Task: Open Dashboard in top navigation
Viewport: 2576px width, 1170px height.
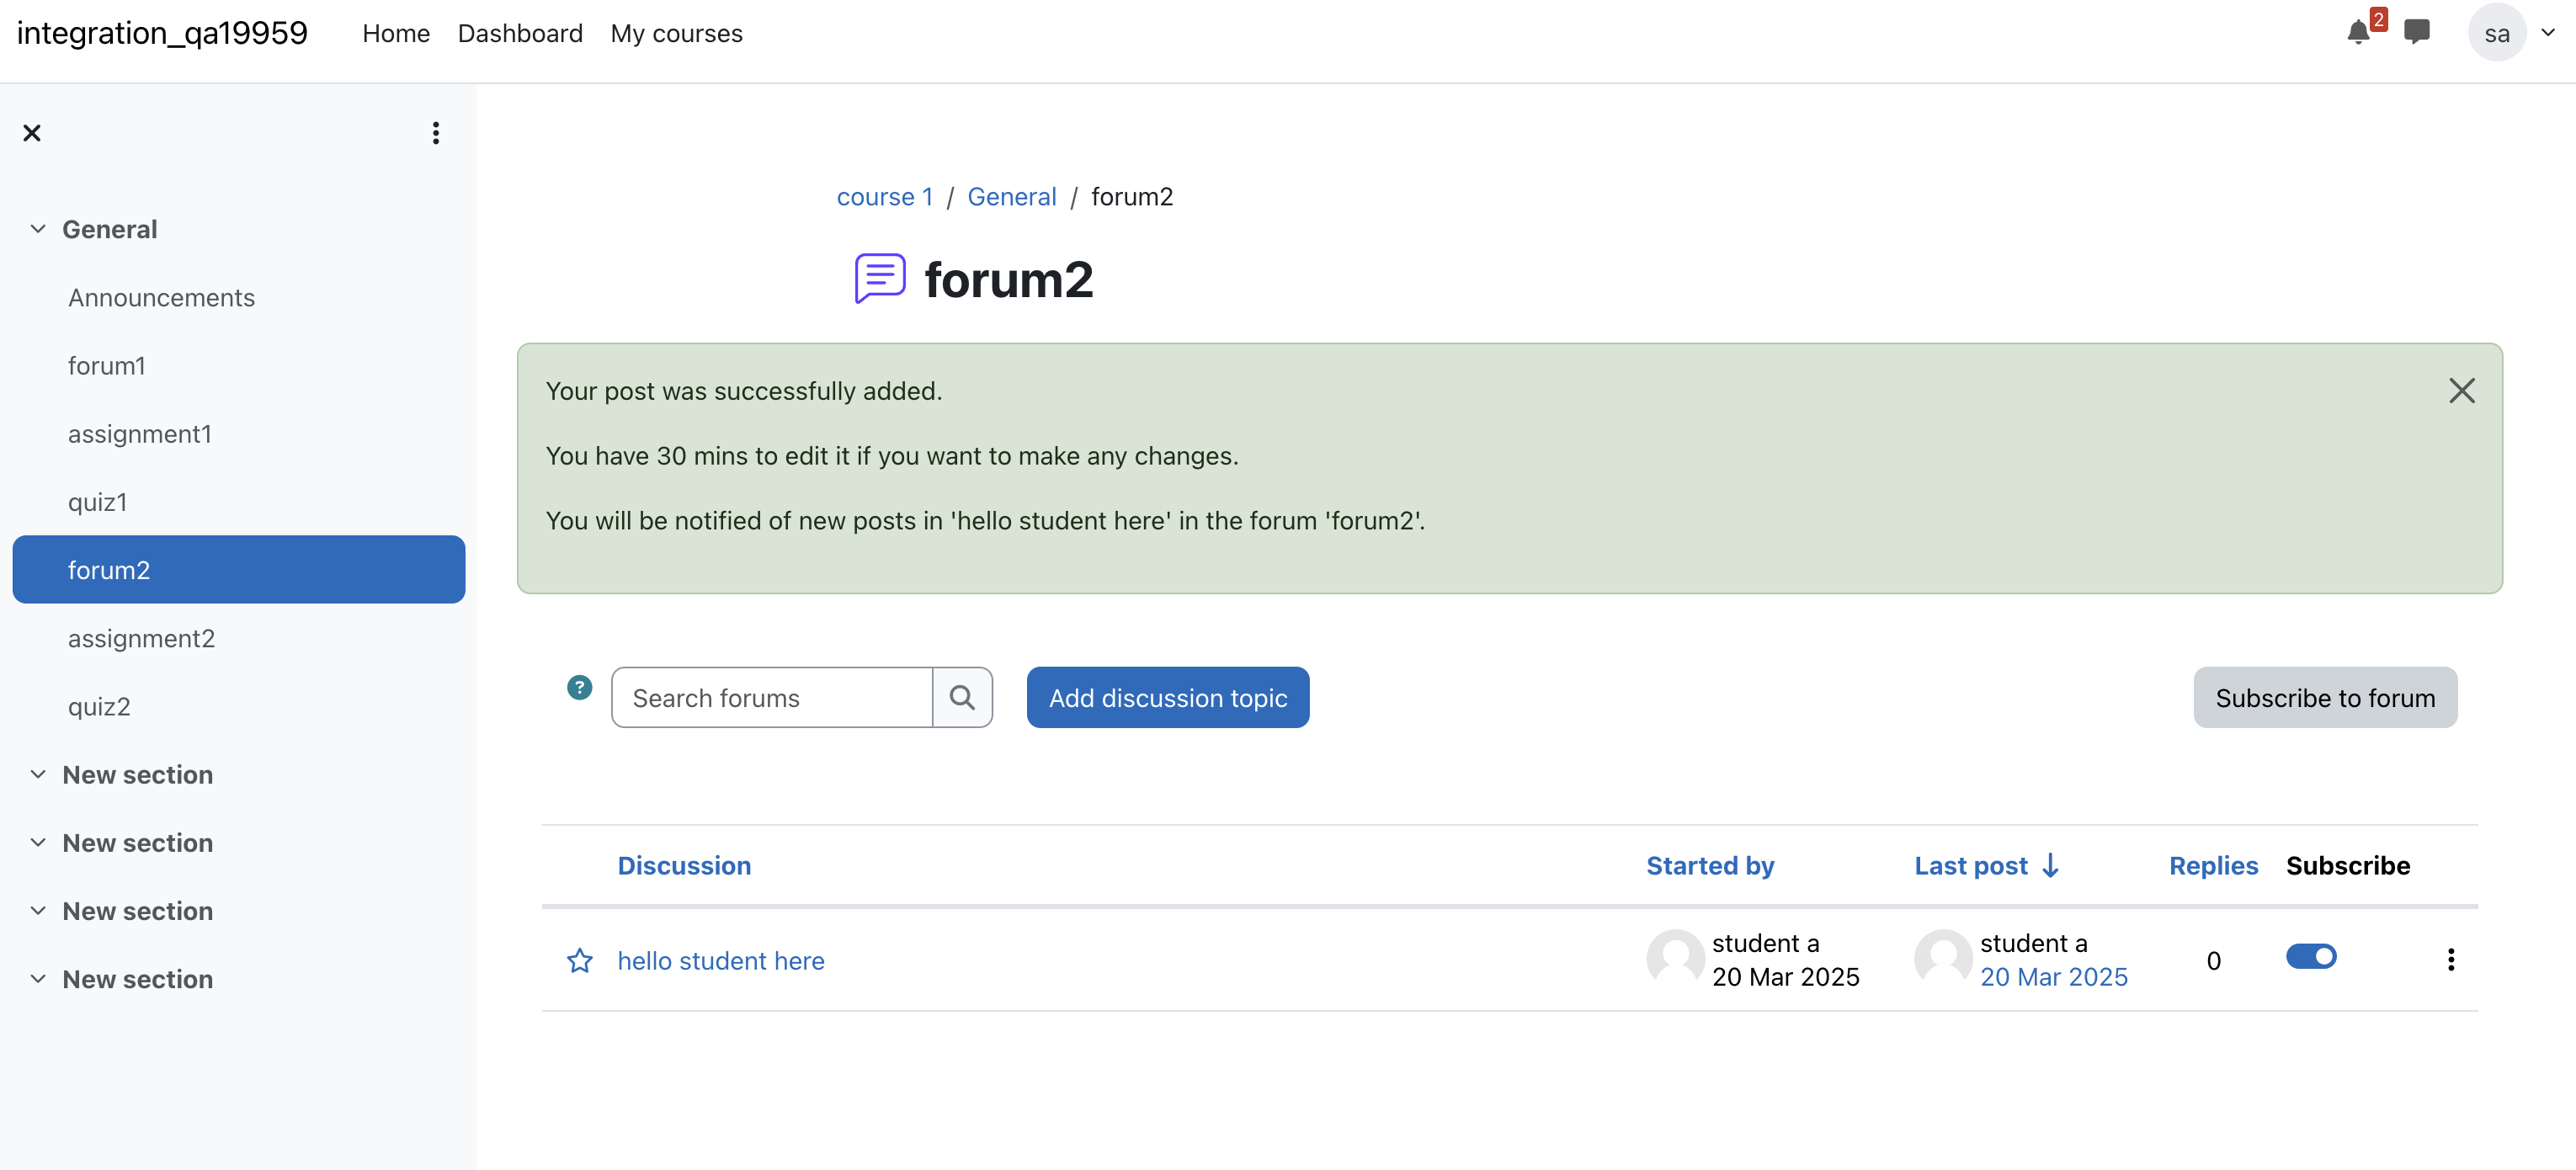Action: [520, 33]
